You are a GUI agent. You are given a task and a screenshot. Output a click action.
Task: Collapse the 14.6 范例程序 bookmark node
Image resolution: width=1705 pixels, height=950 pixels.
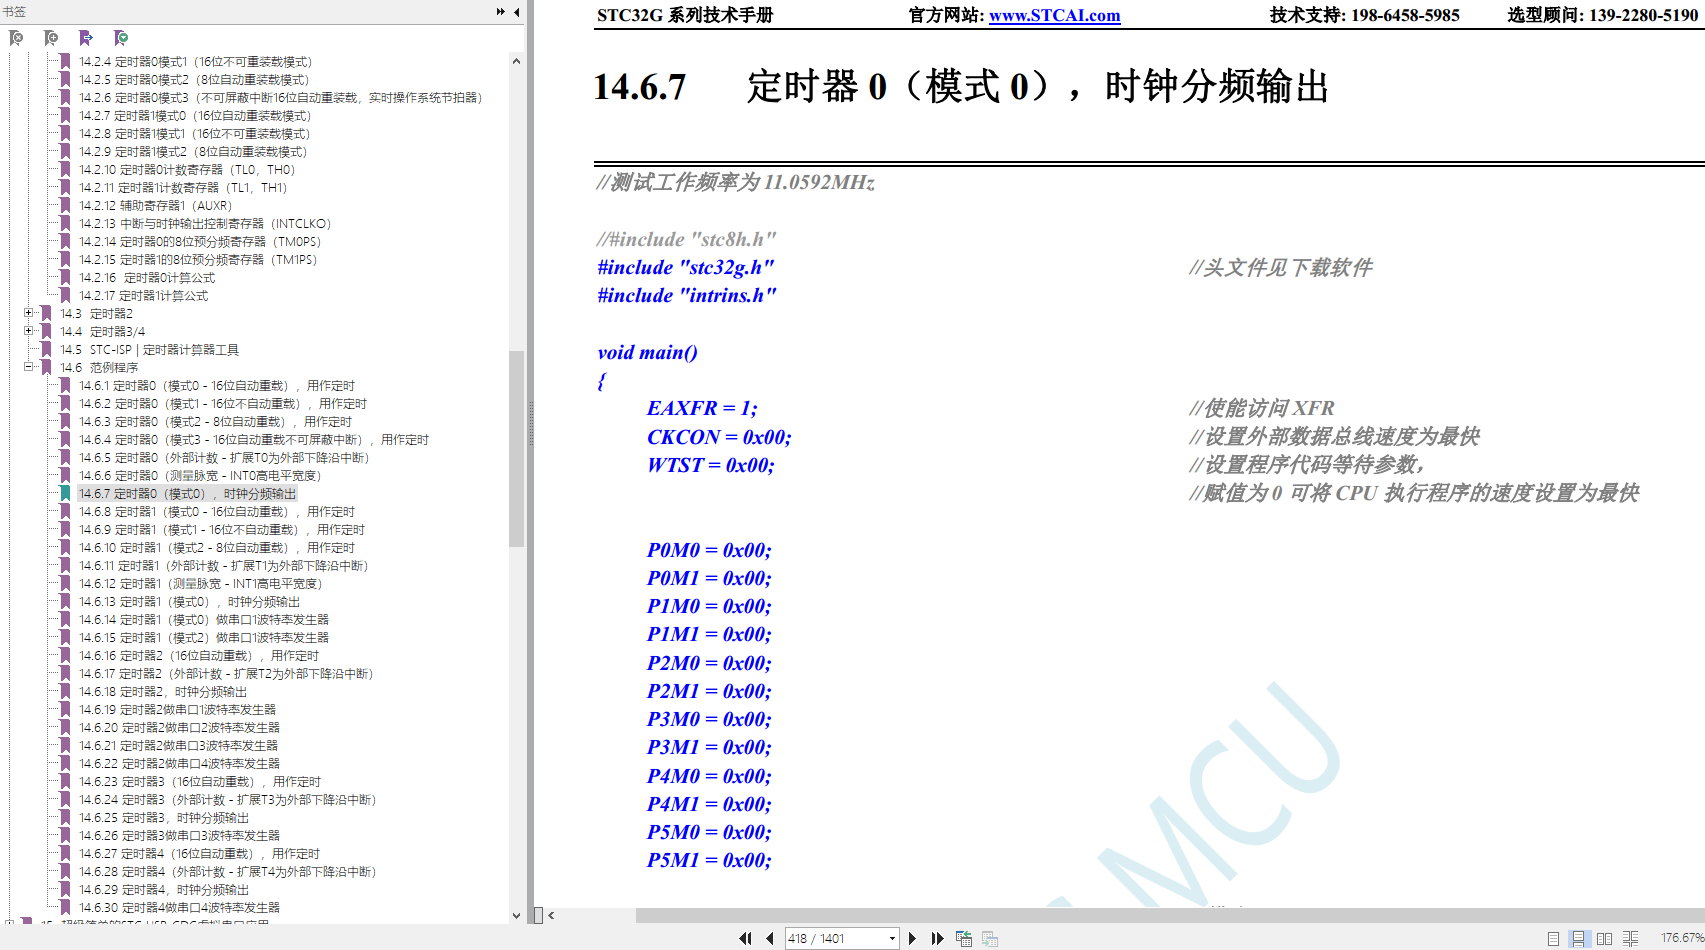pyautogui.click(x=28, y=367)
